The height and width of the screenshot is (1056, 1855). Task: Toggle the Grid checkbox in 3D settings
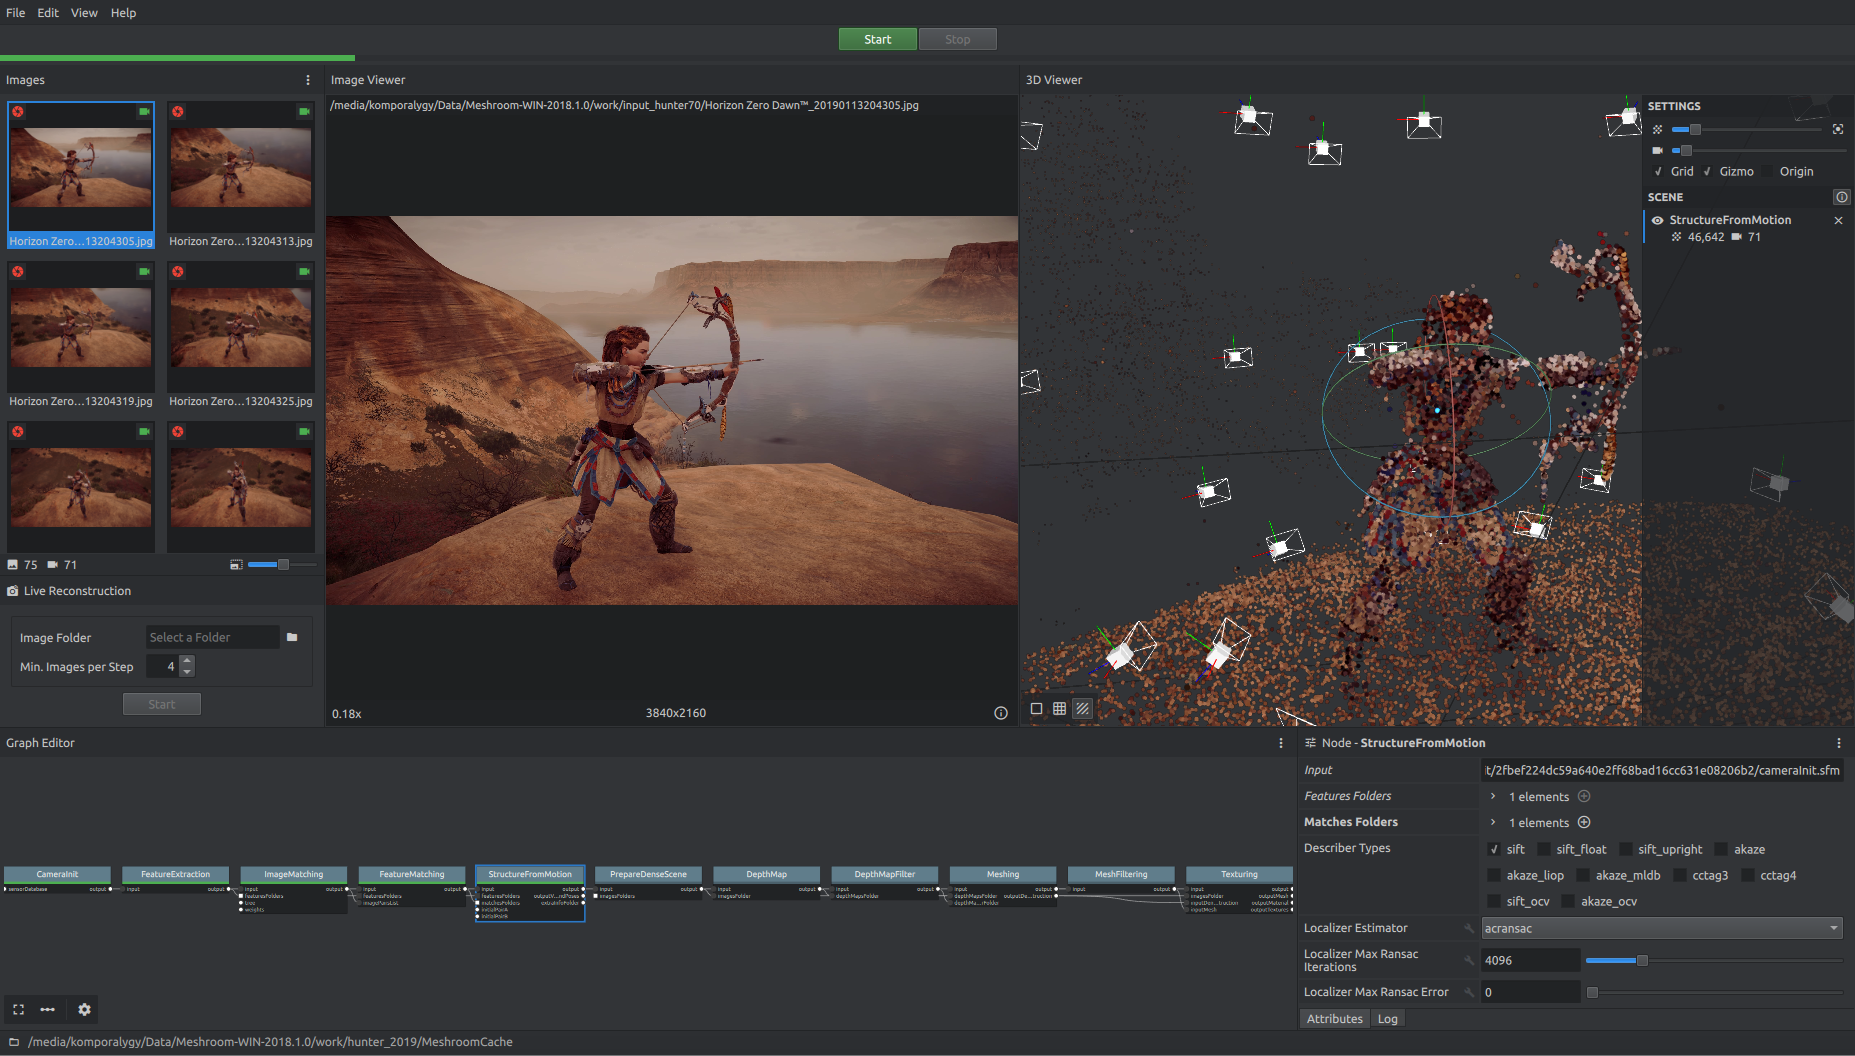(1659, 172)
